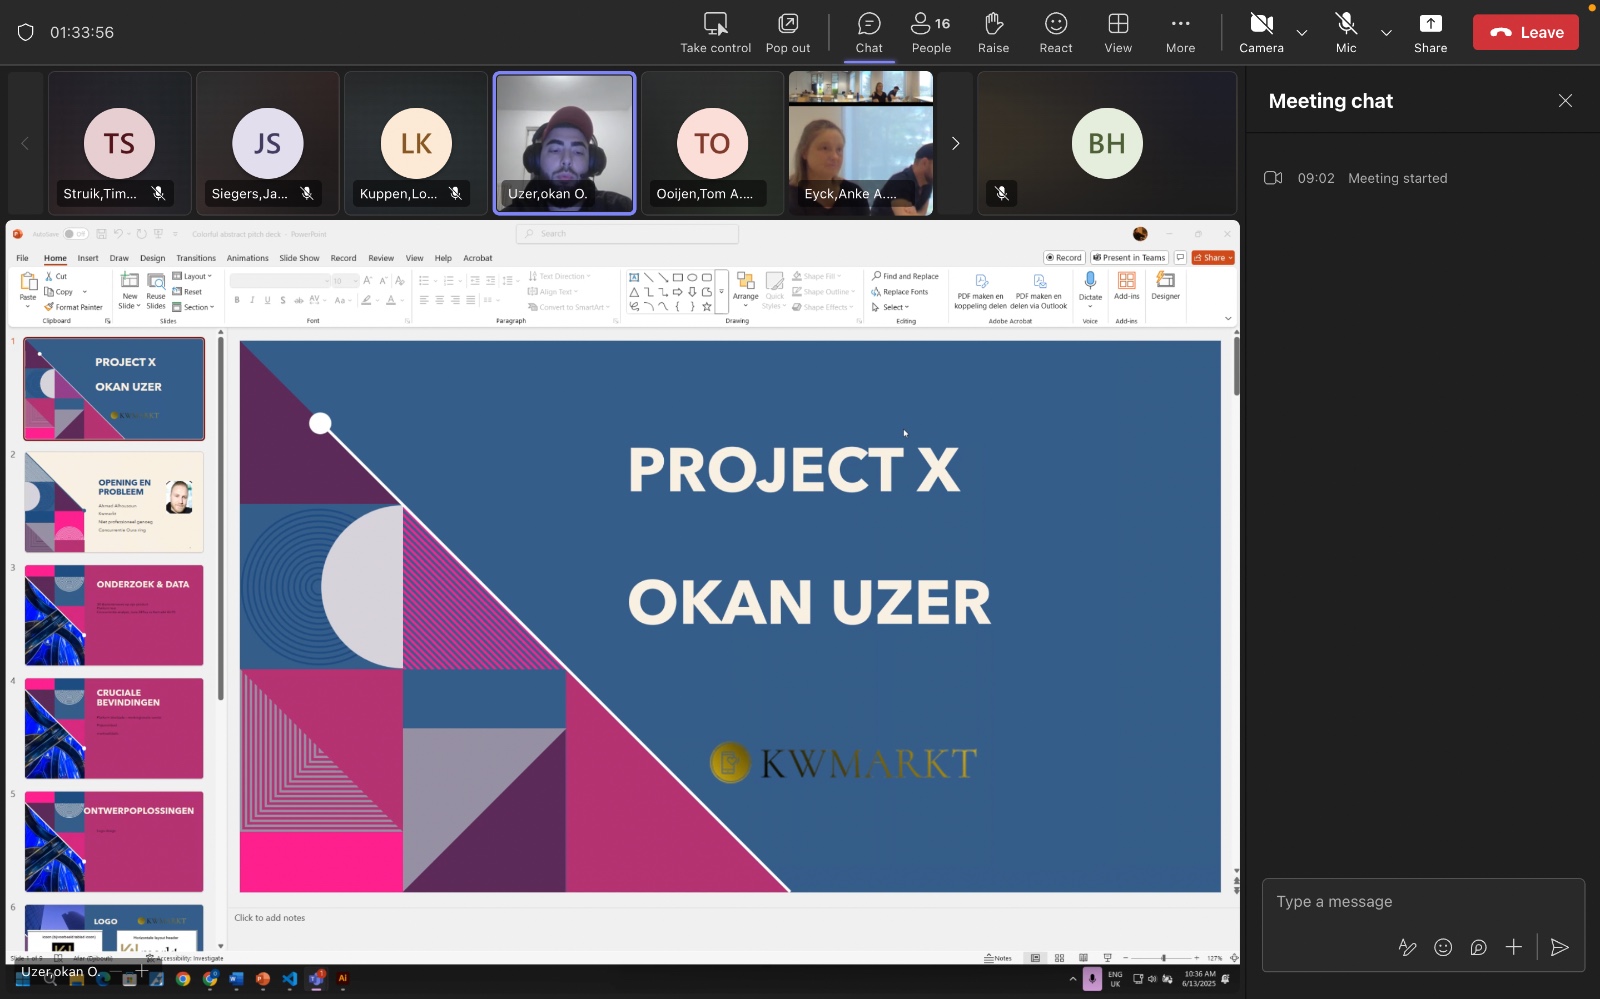
Task: Open the React emoji menu in Teams
Action: tap(1055, 31)
